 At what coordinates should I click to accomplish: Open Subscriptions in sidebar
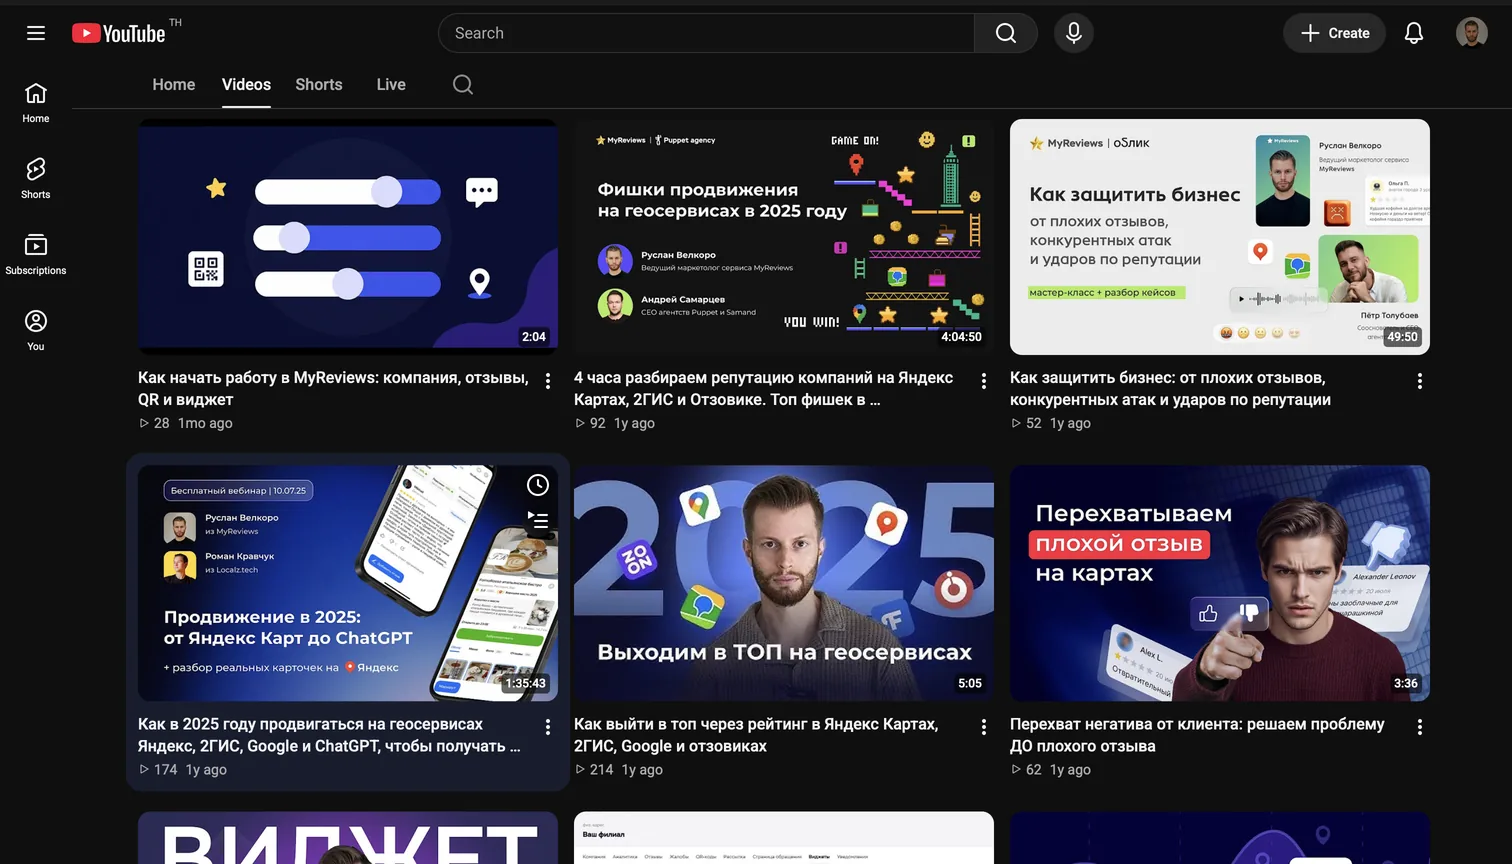point(36,255)
